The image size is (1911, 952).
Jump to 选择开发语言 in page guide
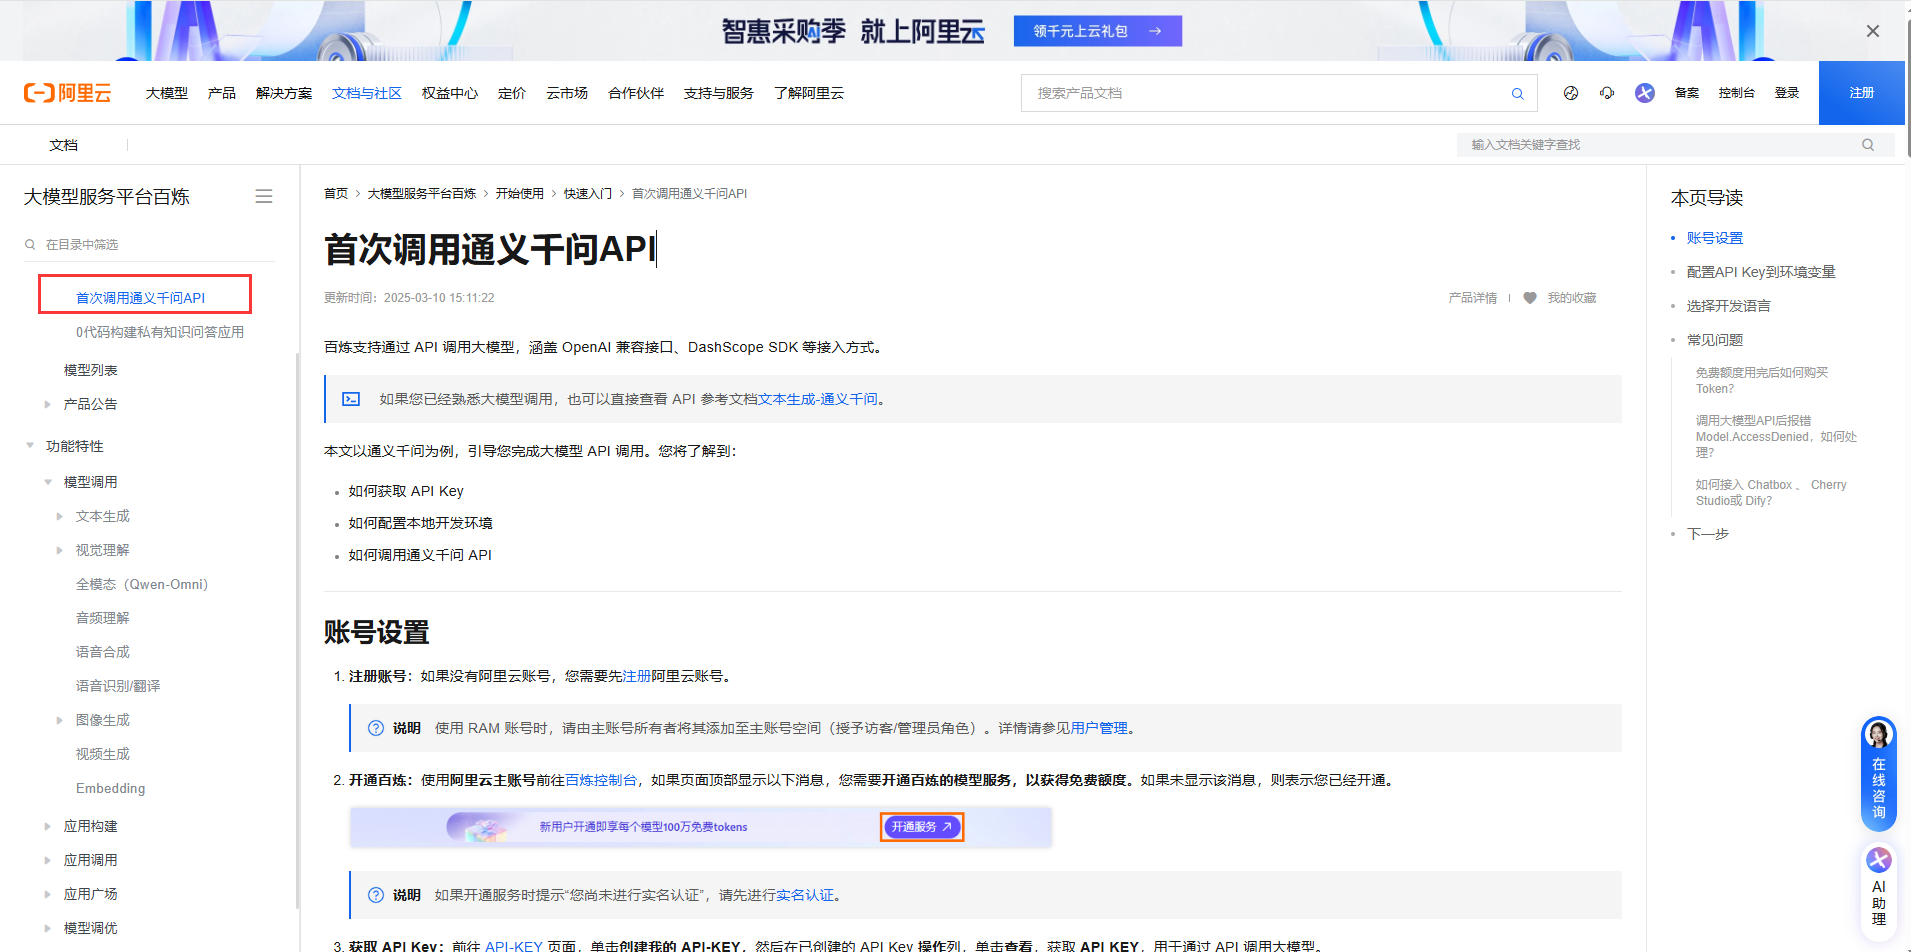click(x=1729, y=306)
